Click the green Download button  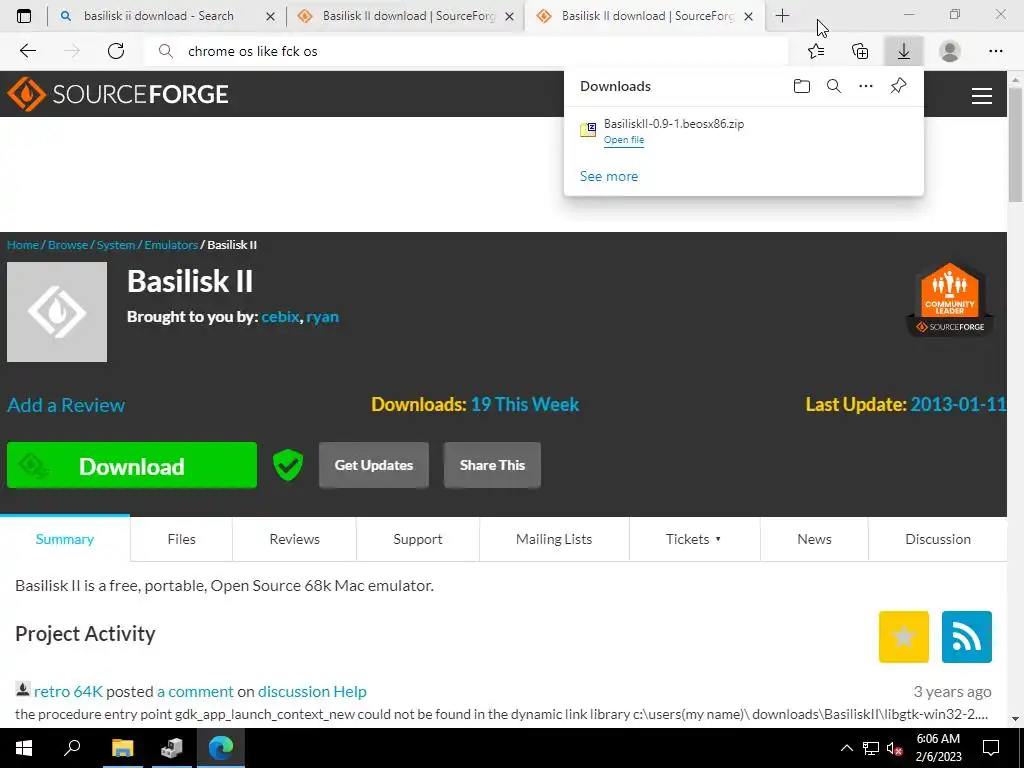132,465
